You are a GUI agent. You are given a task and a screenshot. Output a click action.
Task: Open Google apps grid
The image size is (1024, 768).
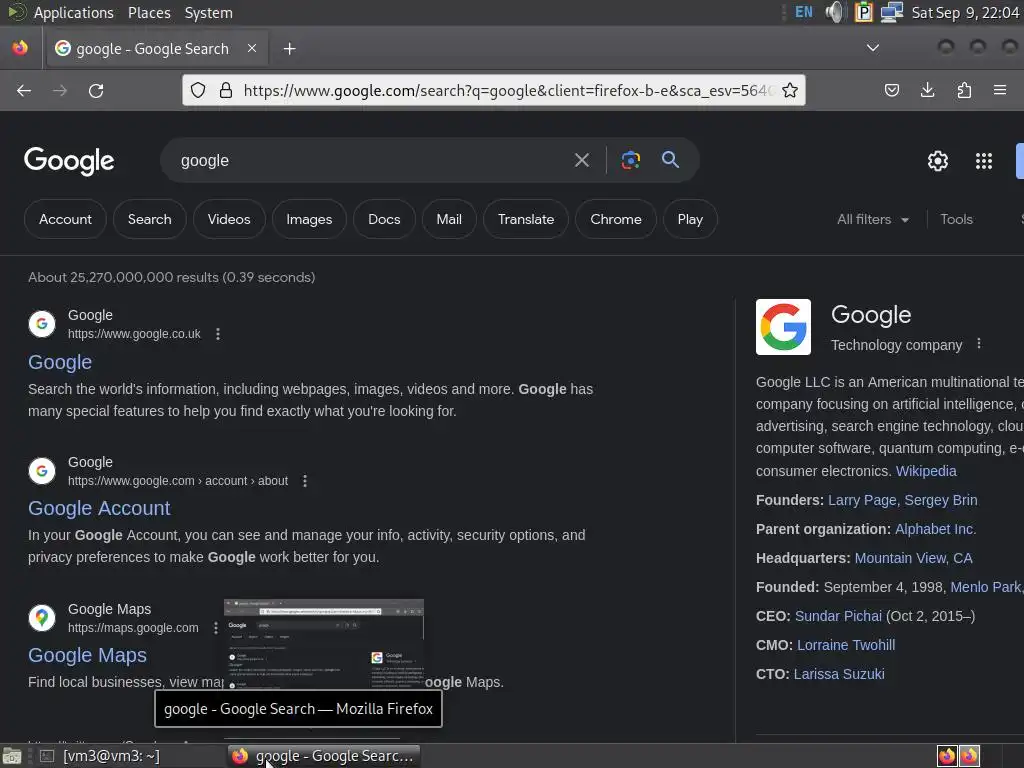[x=984, y=161]
